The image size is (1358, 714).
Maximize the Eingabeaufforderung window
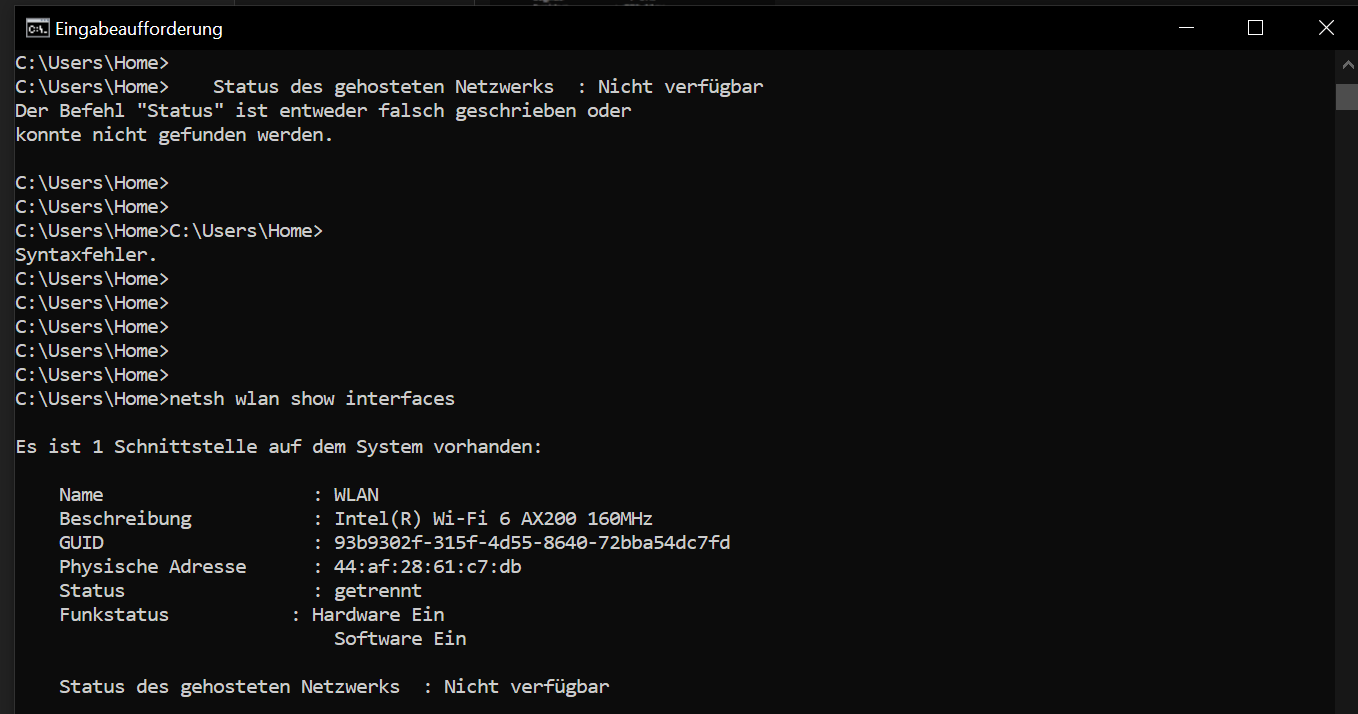point(1255,28)
